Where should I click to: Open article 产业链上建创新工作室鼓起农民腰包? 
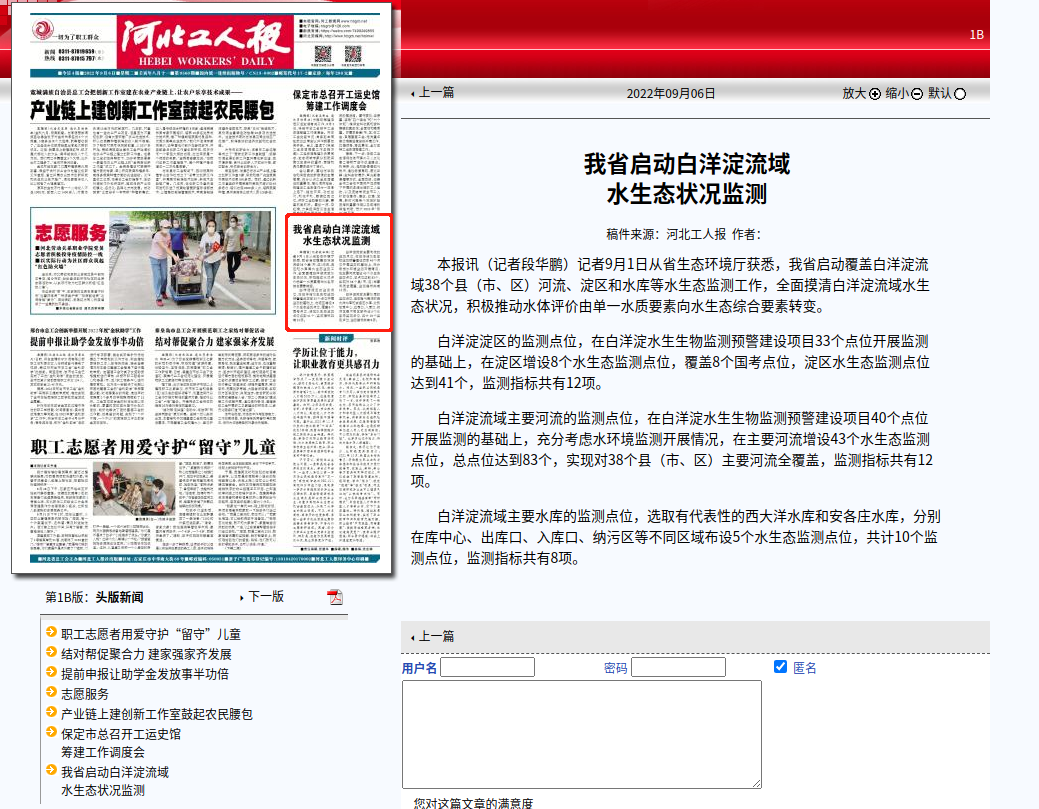(x=157, y=714)
